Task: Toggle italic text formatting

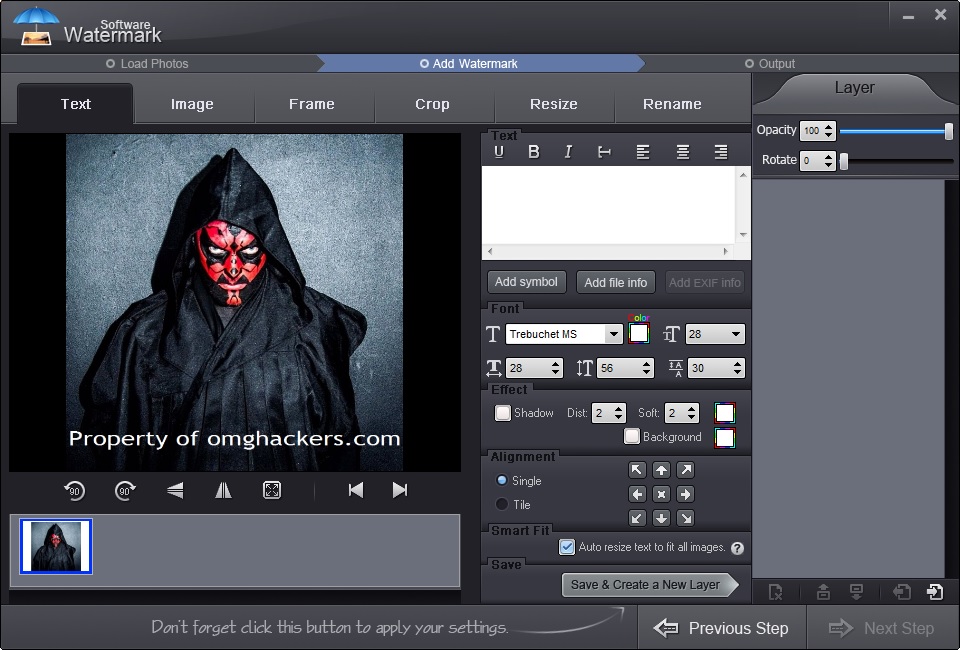Action: click(568, 152)
